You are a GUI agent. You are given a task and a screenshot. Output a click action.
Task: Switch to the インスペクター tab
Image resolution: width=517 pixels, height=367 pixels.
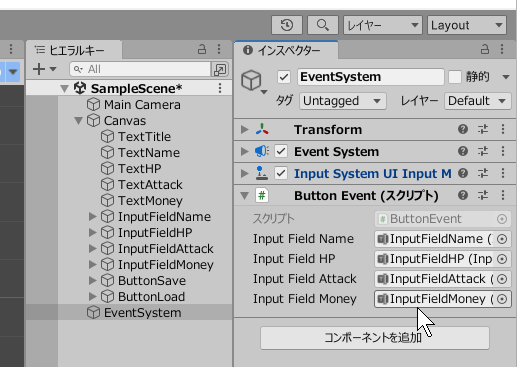click(x=287, y=50)
